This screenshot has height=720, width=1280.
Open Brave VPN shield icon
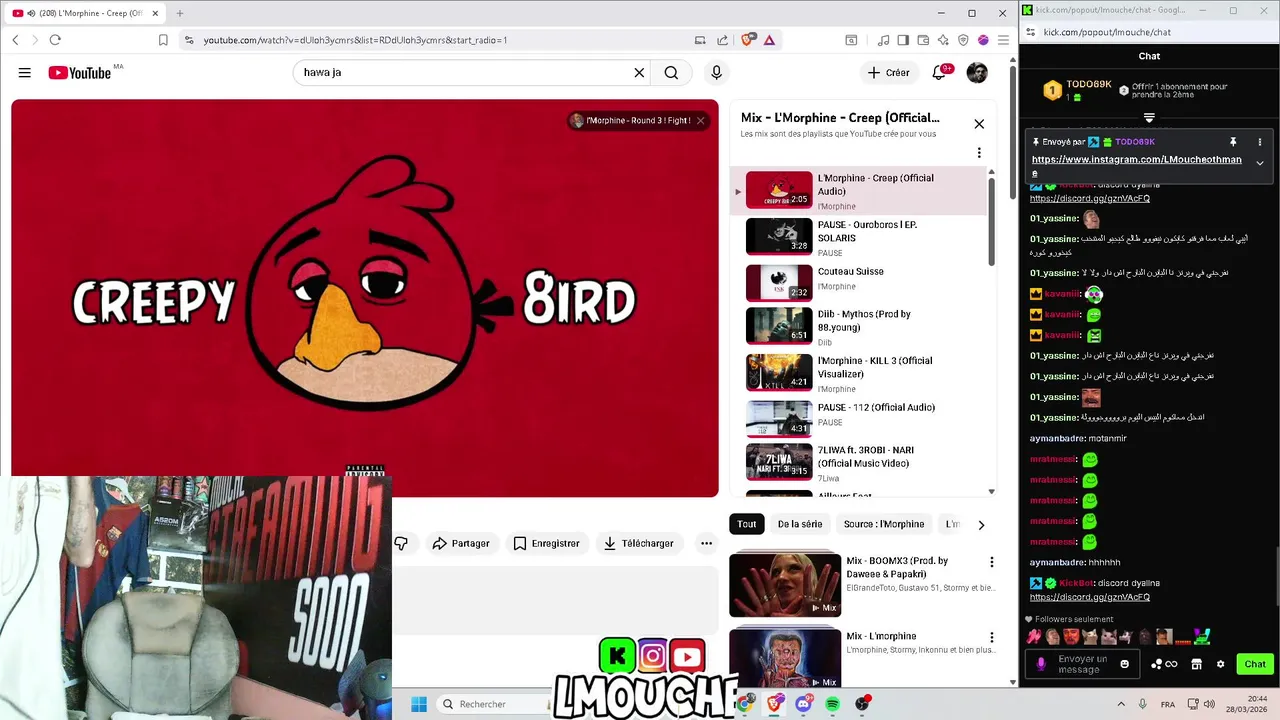[963, 40]
